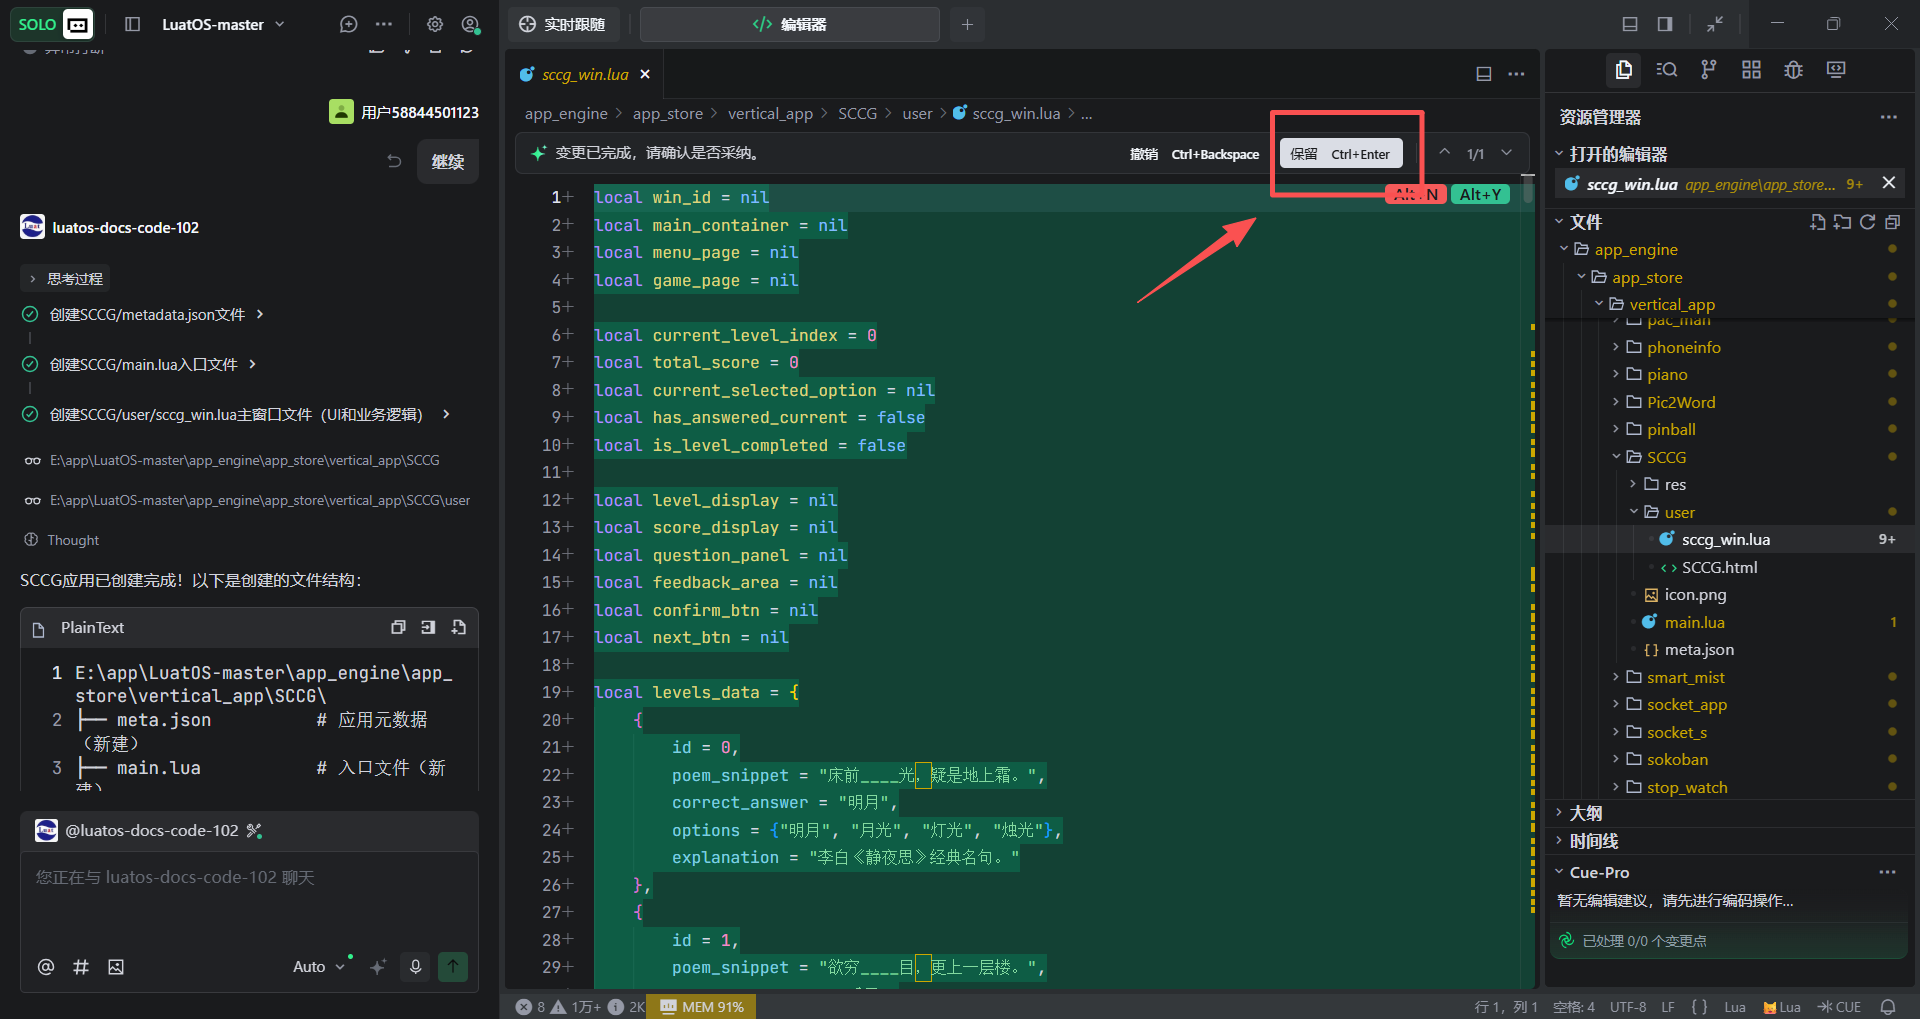
Task: Send message with green arrow button
Action: pos(453,966)
